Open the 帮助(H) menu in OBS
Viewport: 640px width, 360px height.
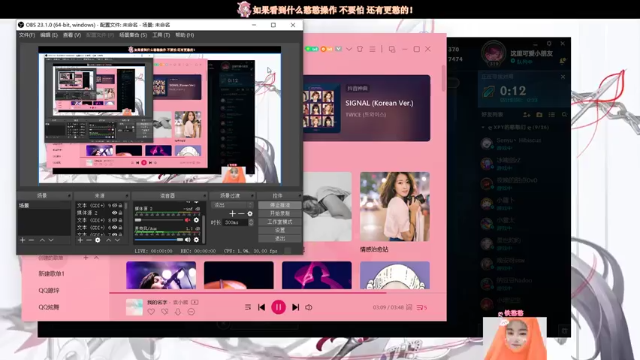pyautogui.click(x=184, y=35)
